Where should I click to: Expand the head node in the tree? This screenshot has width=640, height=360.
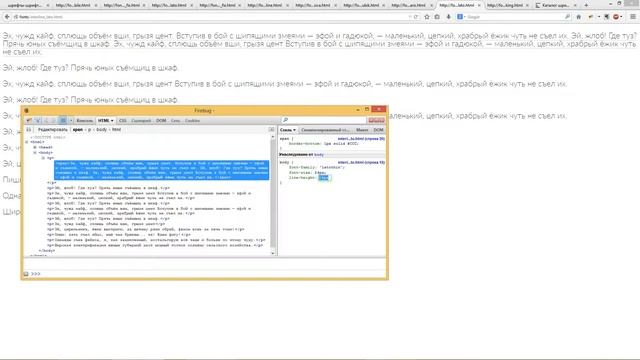click(x=35, y=147)
